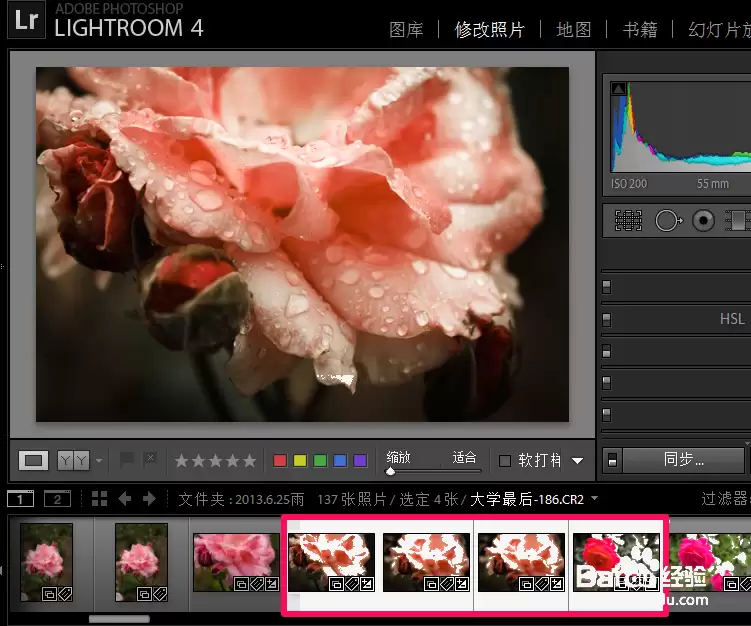751x626 pixels.
Task: Select the magenta rose thumbnail at filmstrip end
Action: 710,563
